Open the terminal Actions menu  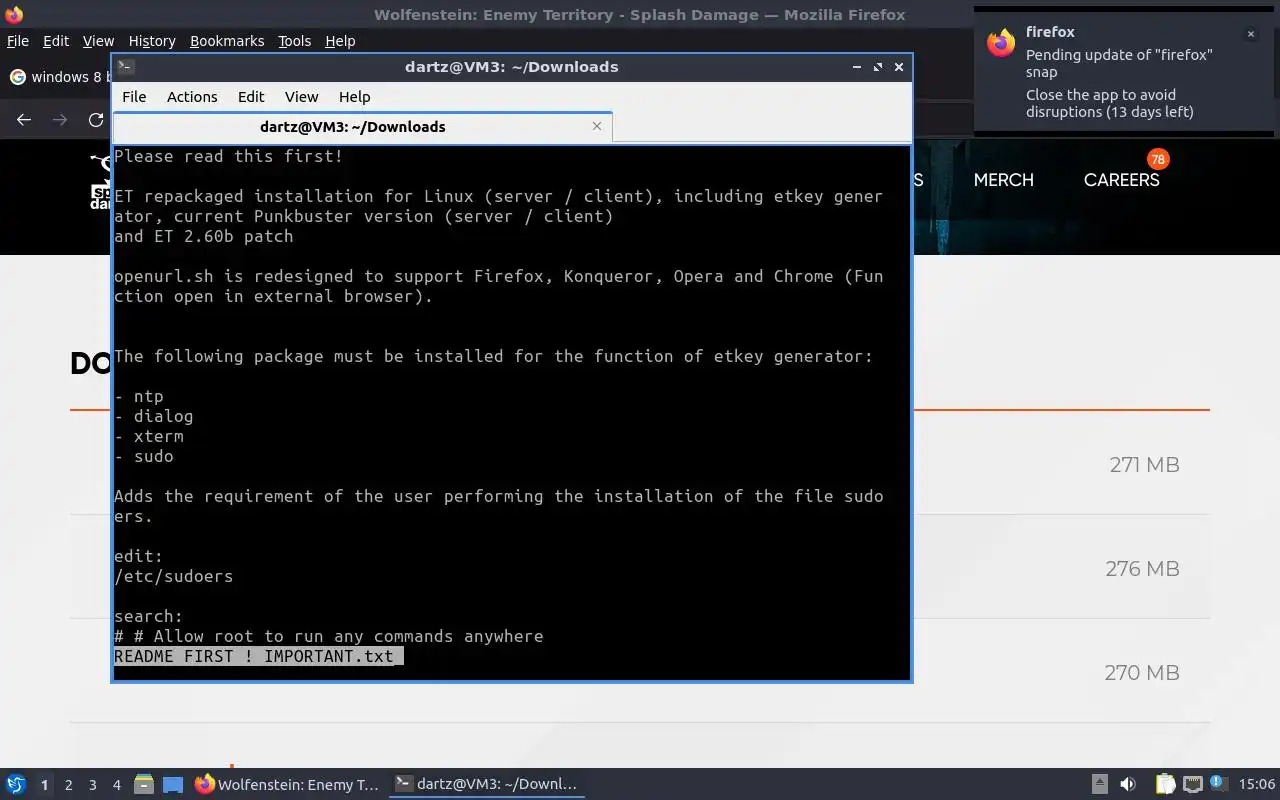pyautogui.click(x=192, y=97)
